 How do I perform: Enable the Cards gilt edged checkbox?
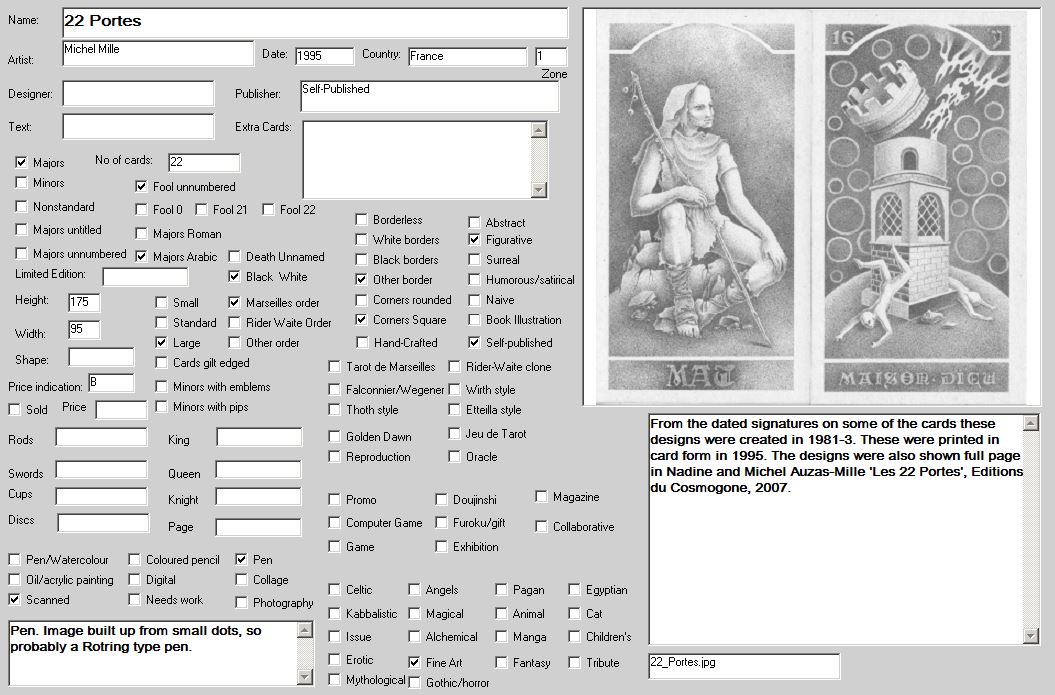tap(161, 363)
